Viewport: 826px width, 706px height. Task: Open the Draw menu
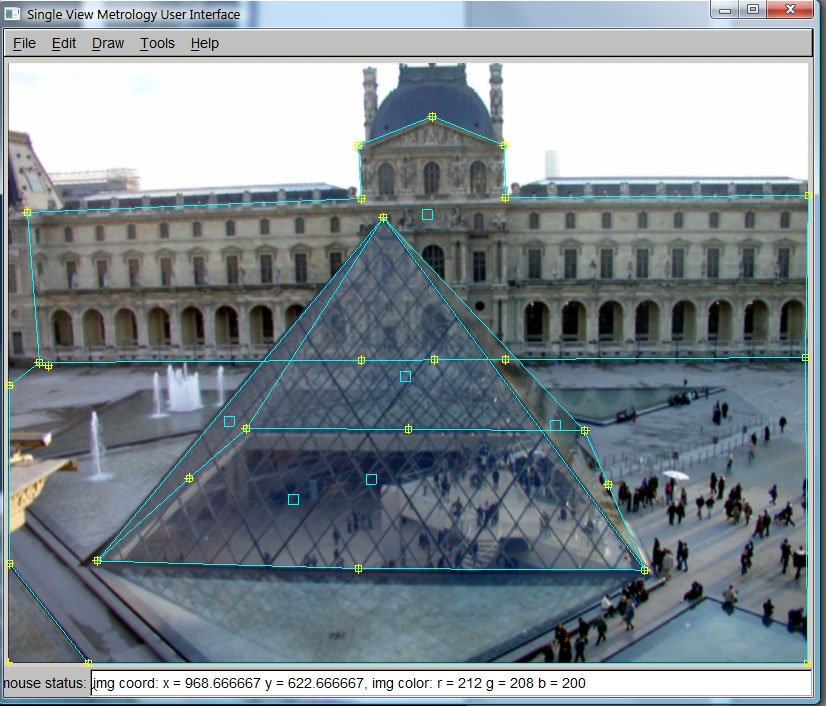[108, 43]
